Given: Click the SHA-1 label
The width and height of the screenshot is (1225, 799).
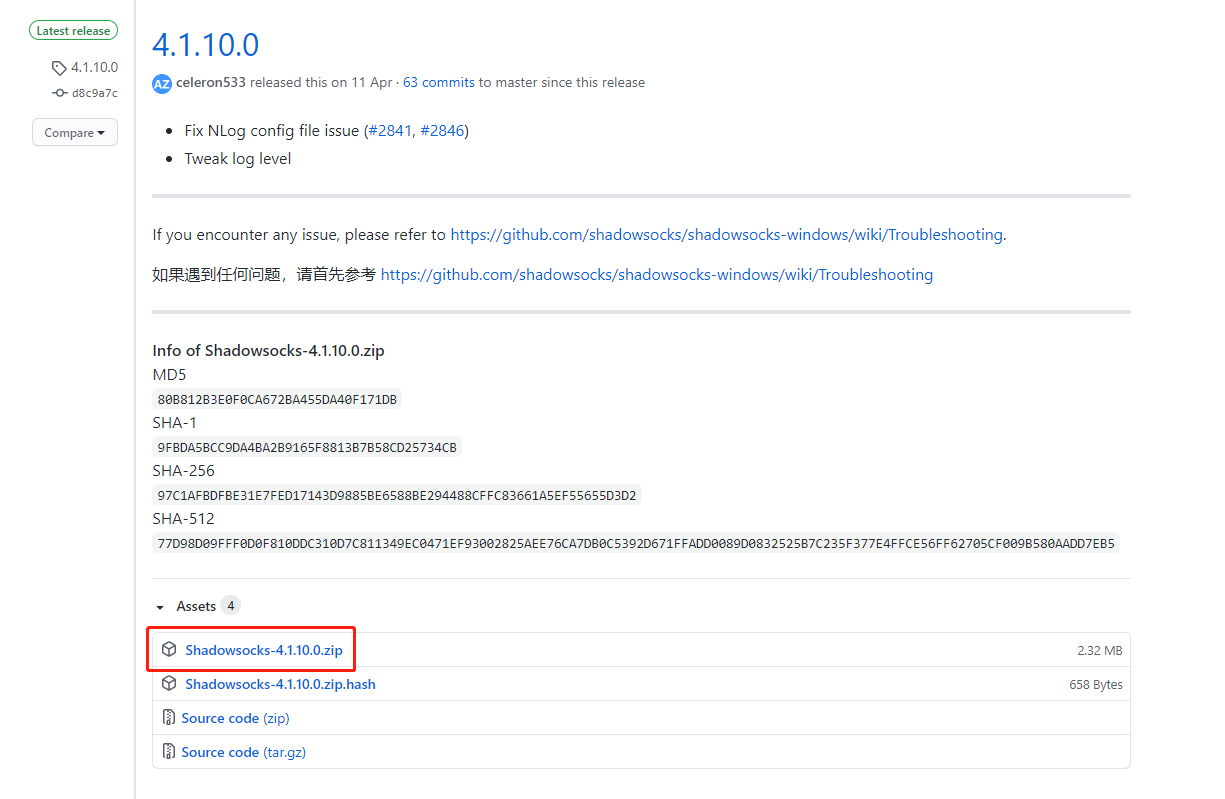Looking at the screenshot, I should point(174,423).
